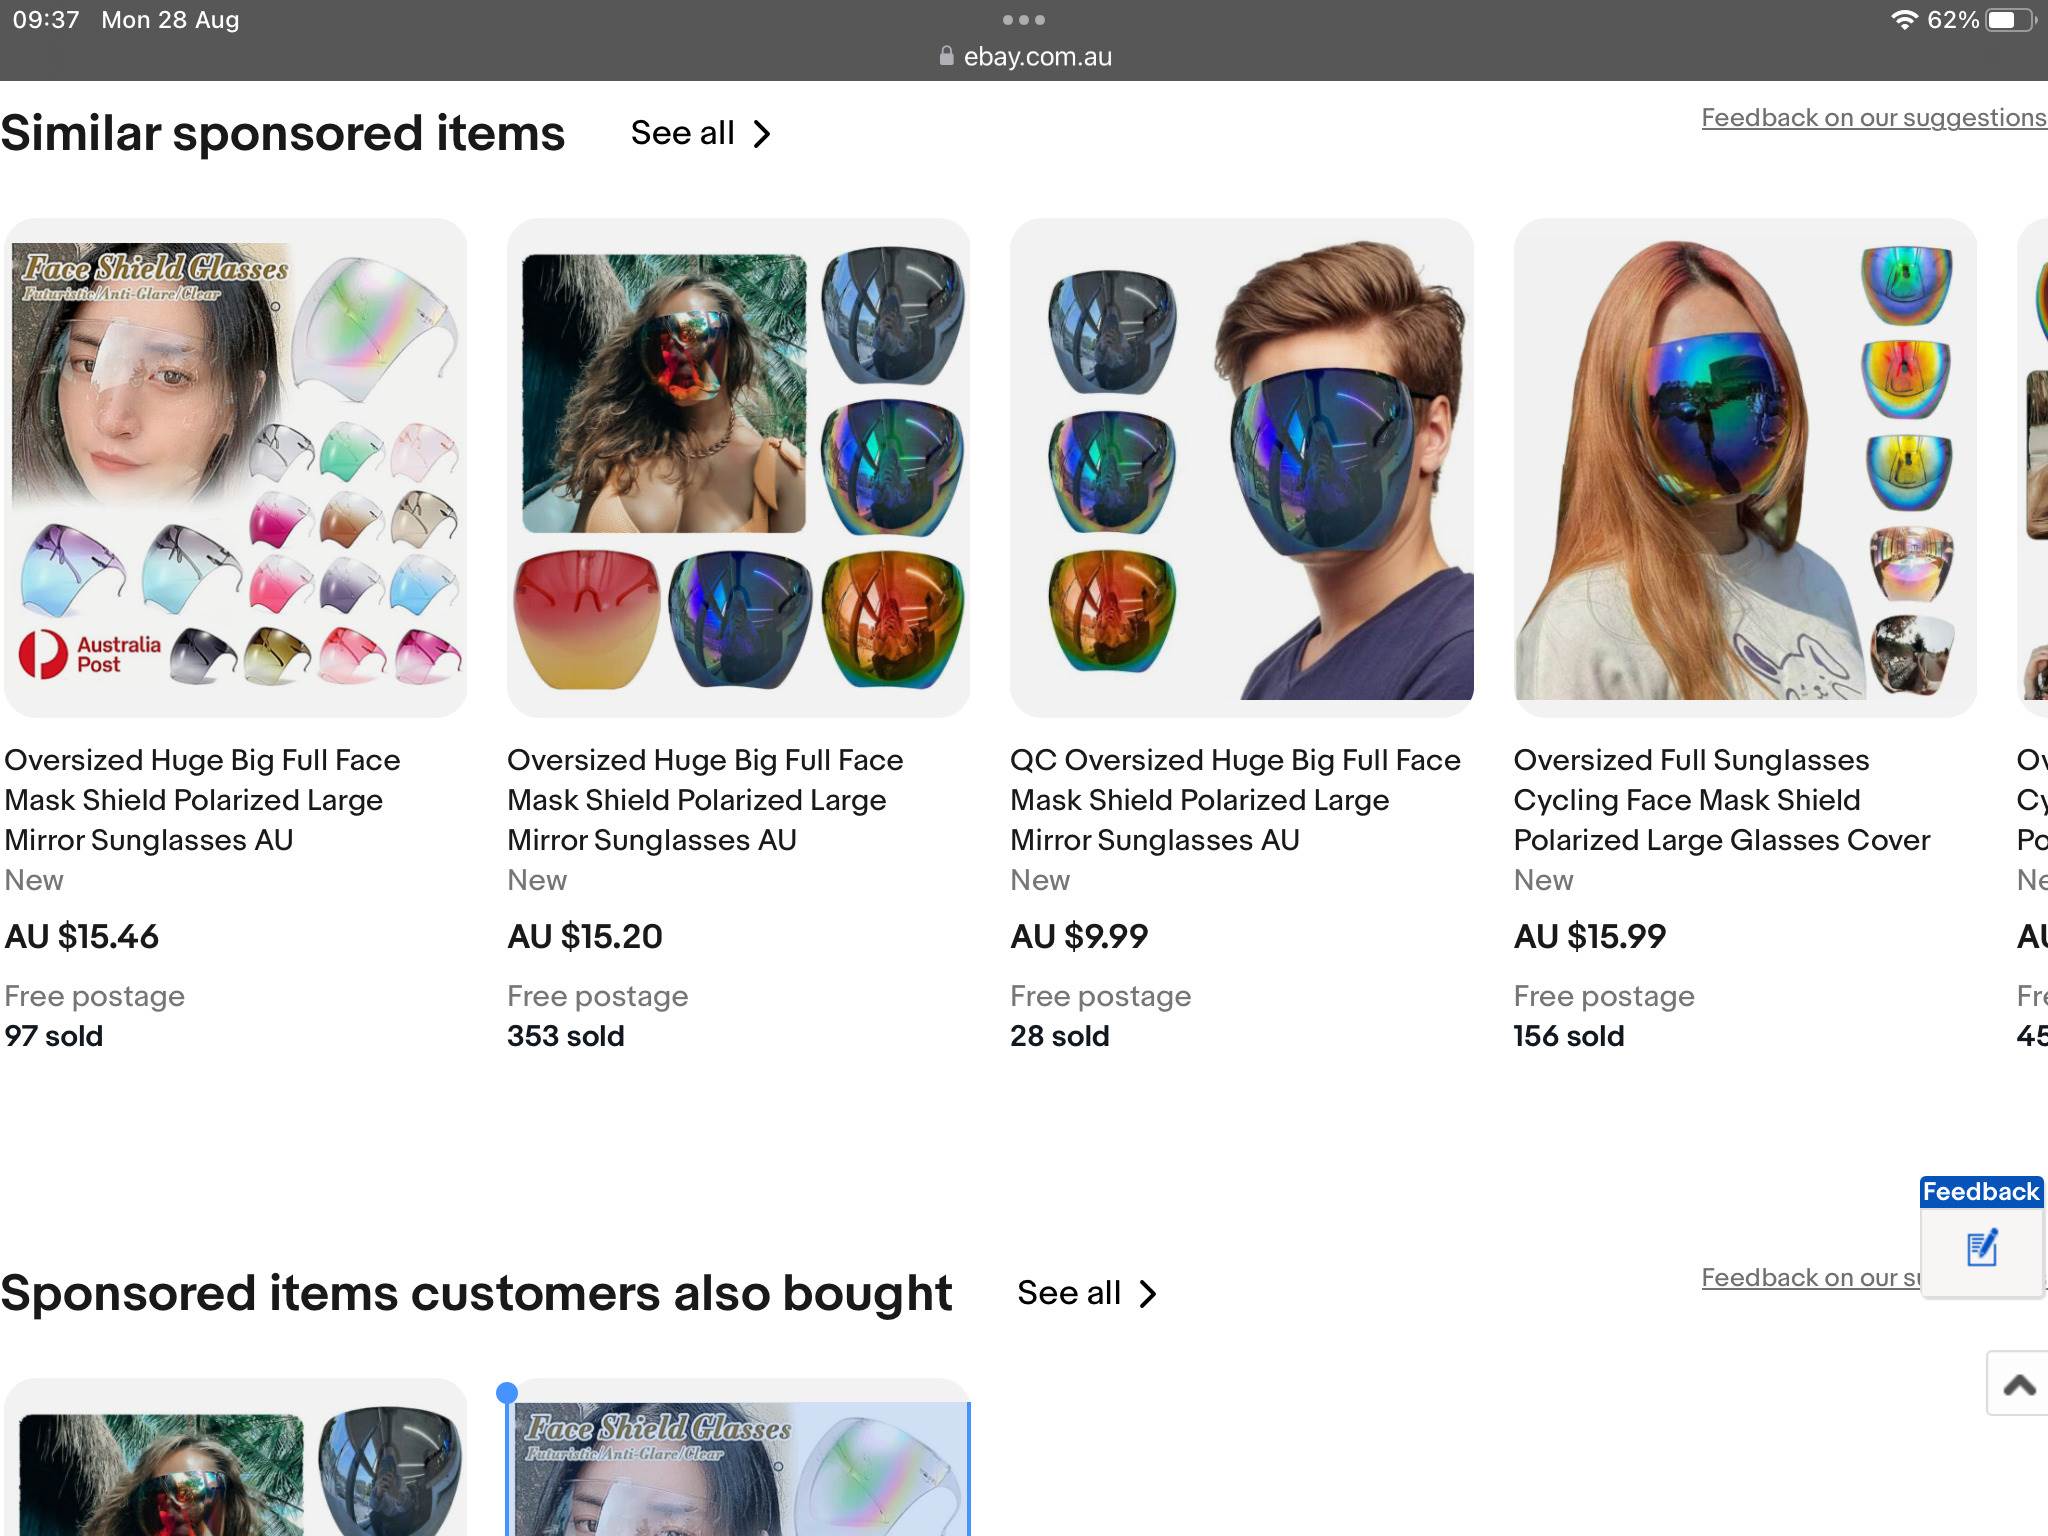Screen dimensions: 2048x1536
Task: Open the AU $15.46 face shield listing title
Action: pyautogui.click(x=202, y=799)
